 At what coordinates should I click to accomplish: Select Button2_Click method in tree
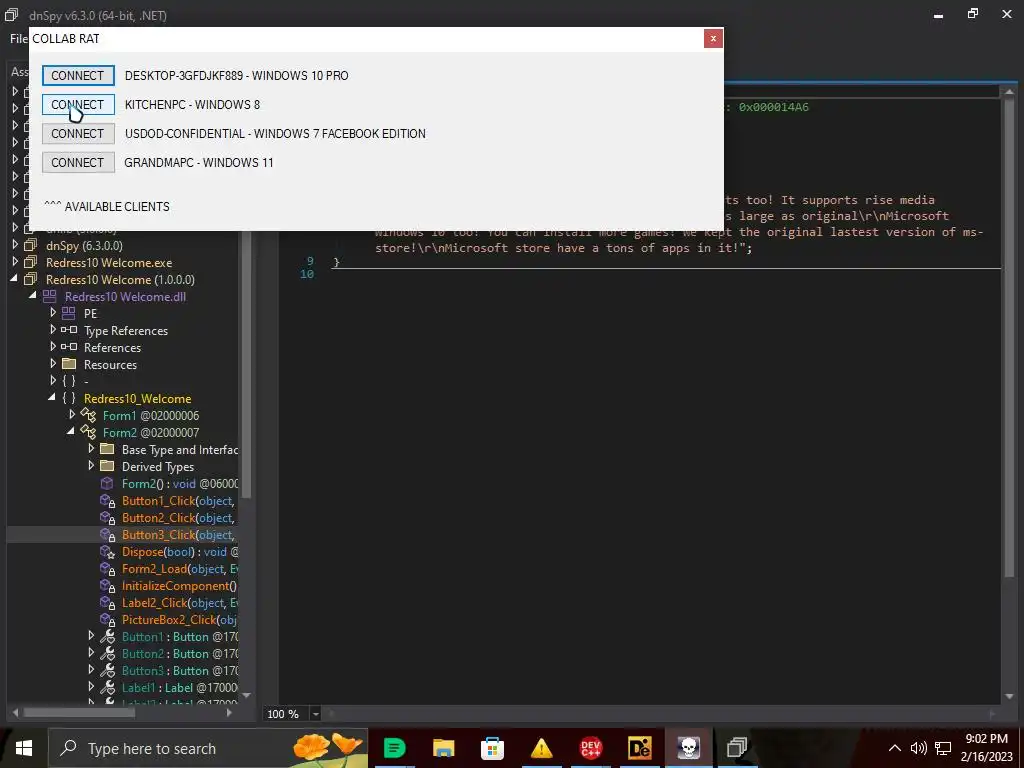click(178, 518)
